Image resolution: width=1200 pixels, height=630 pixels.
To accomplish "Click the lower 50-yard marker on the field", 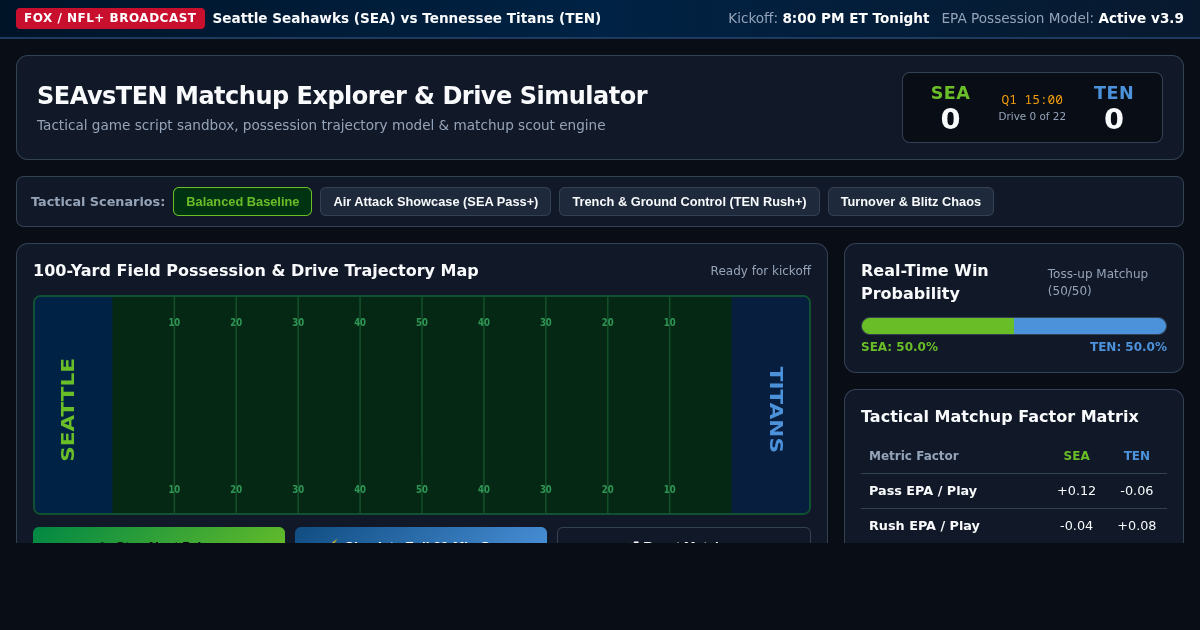I will 422,489.
